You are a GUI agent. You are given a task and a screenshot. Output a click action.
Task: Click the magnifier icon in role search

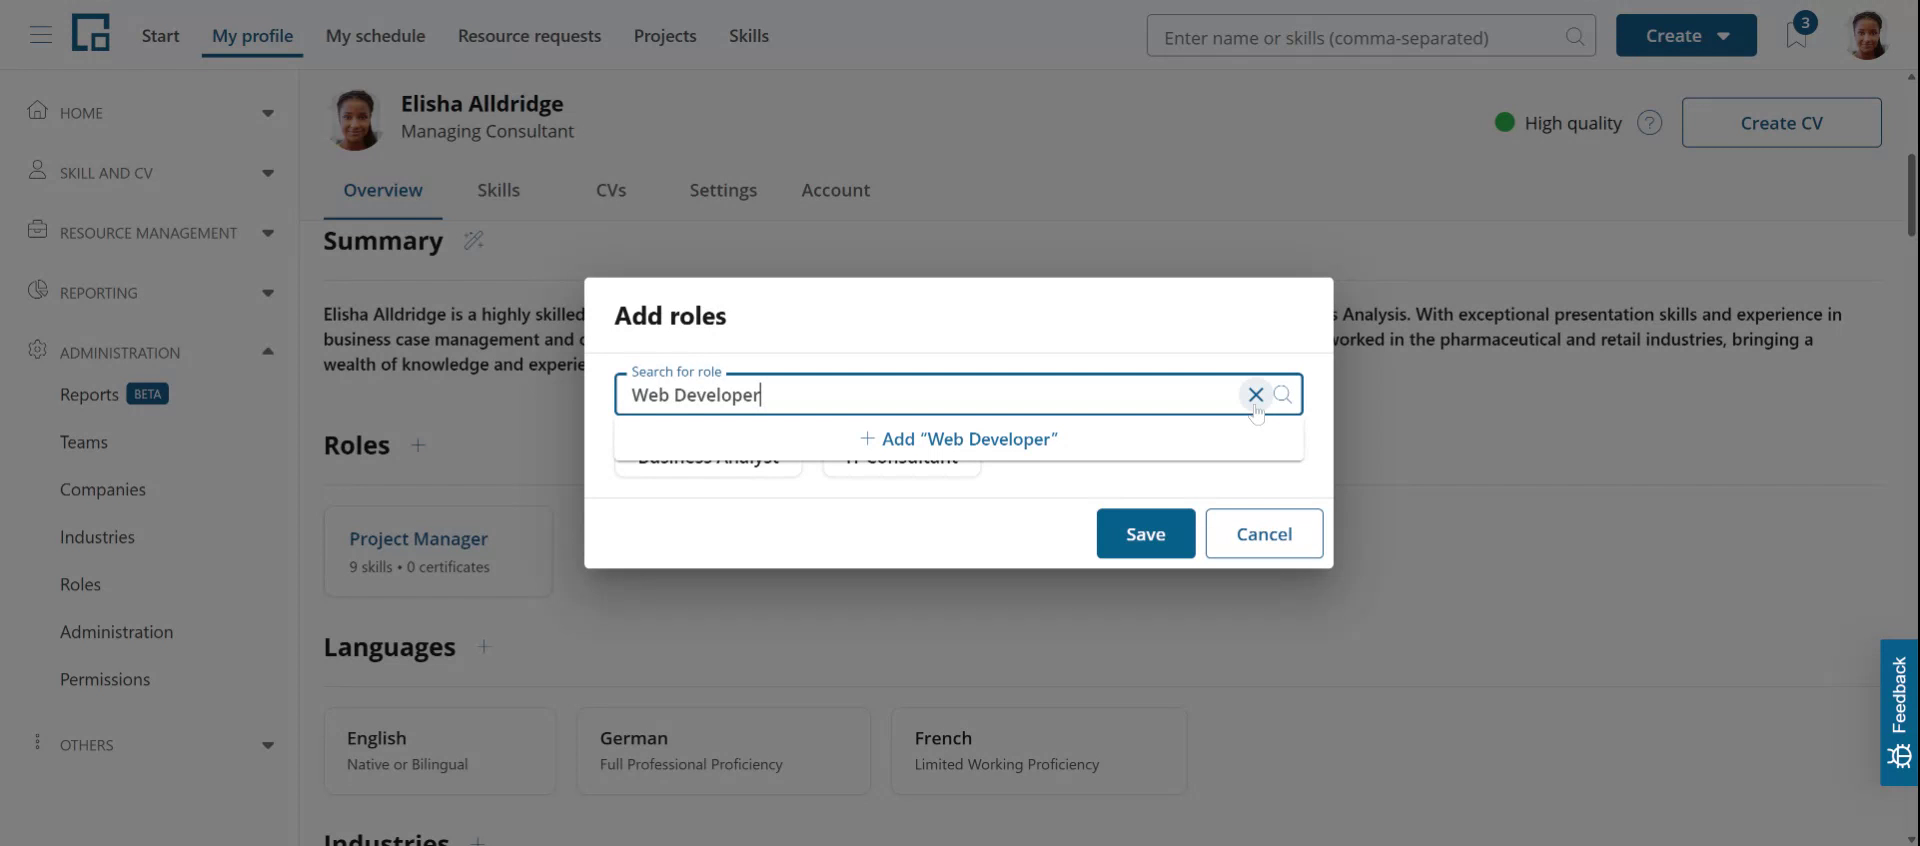(1283, 394)
